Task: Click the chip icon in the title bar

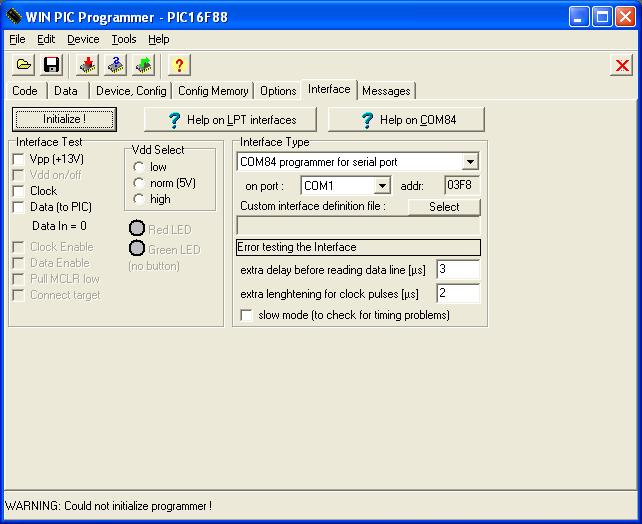Action: (x=14, y=16)
